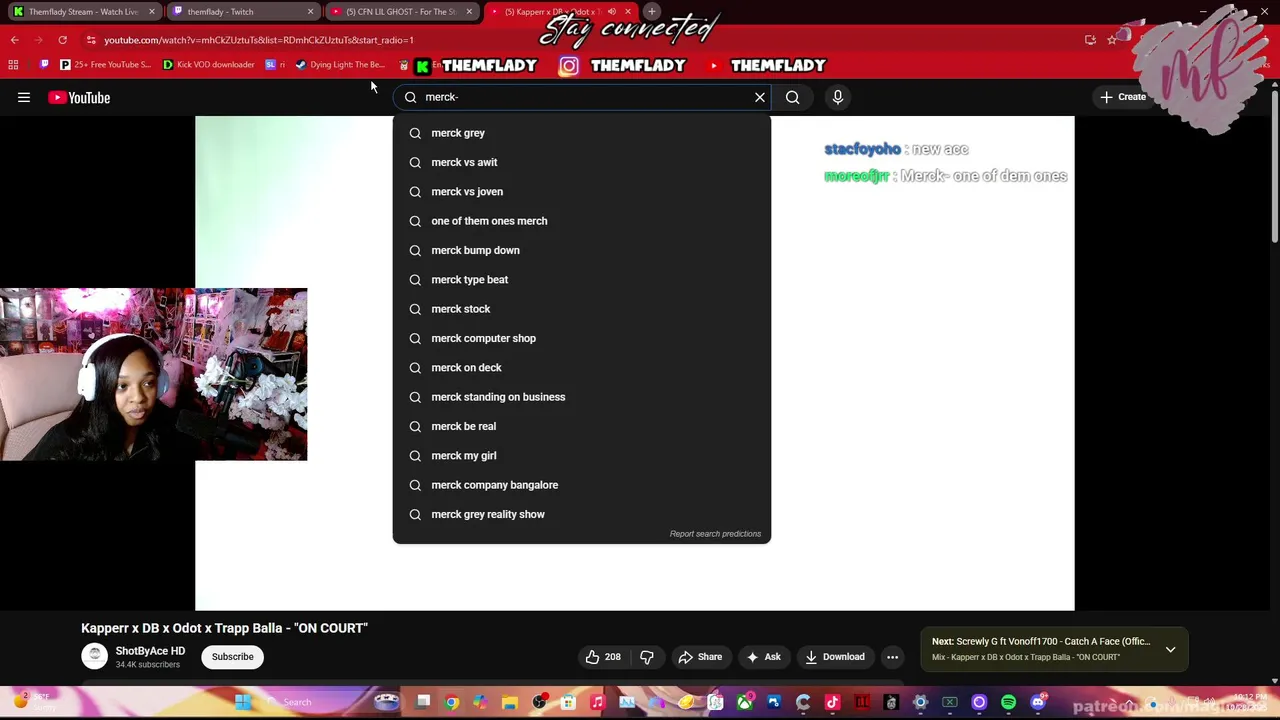Like the video with thumbs up
Viewport: 1280px width, 720px height.
(603, 657)
